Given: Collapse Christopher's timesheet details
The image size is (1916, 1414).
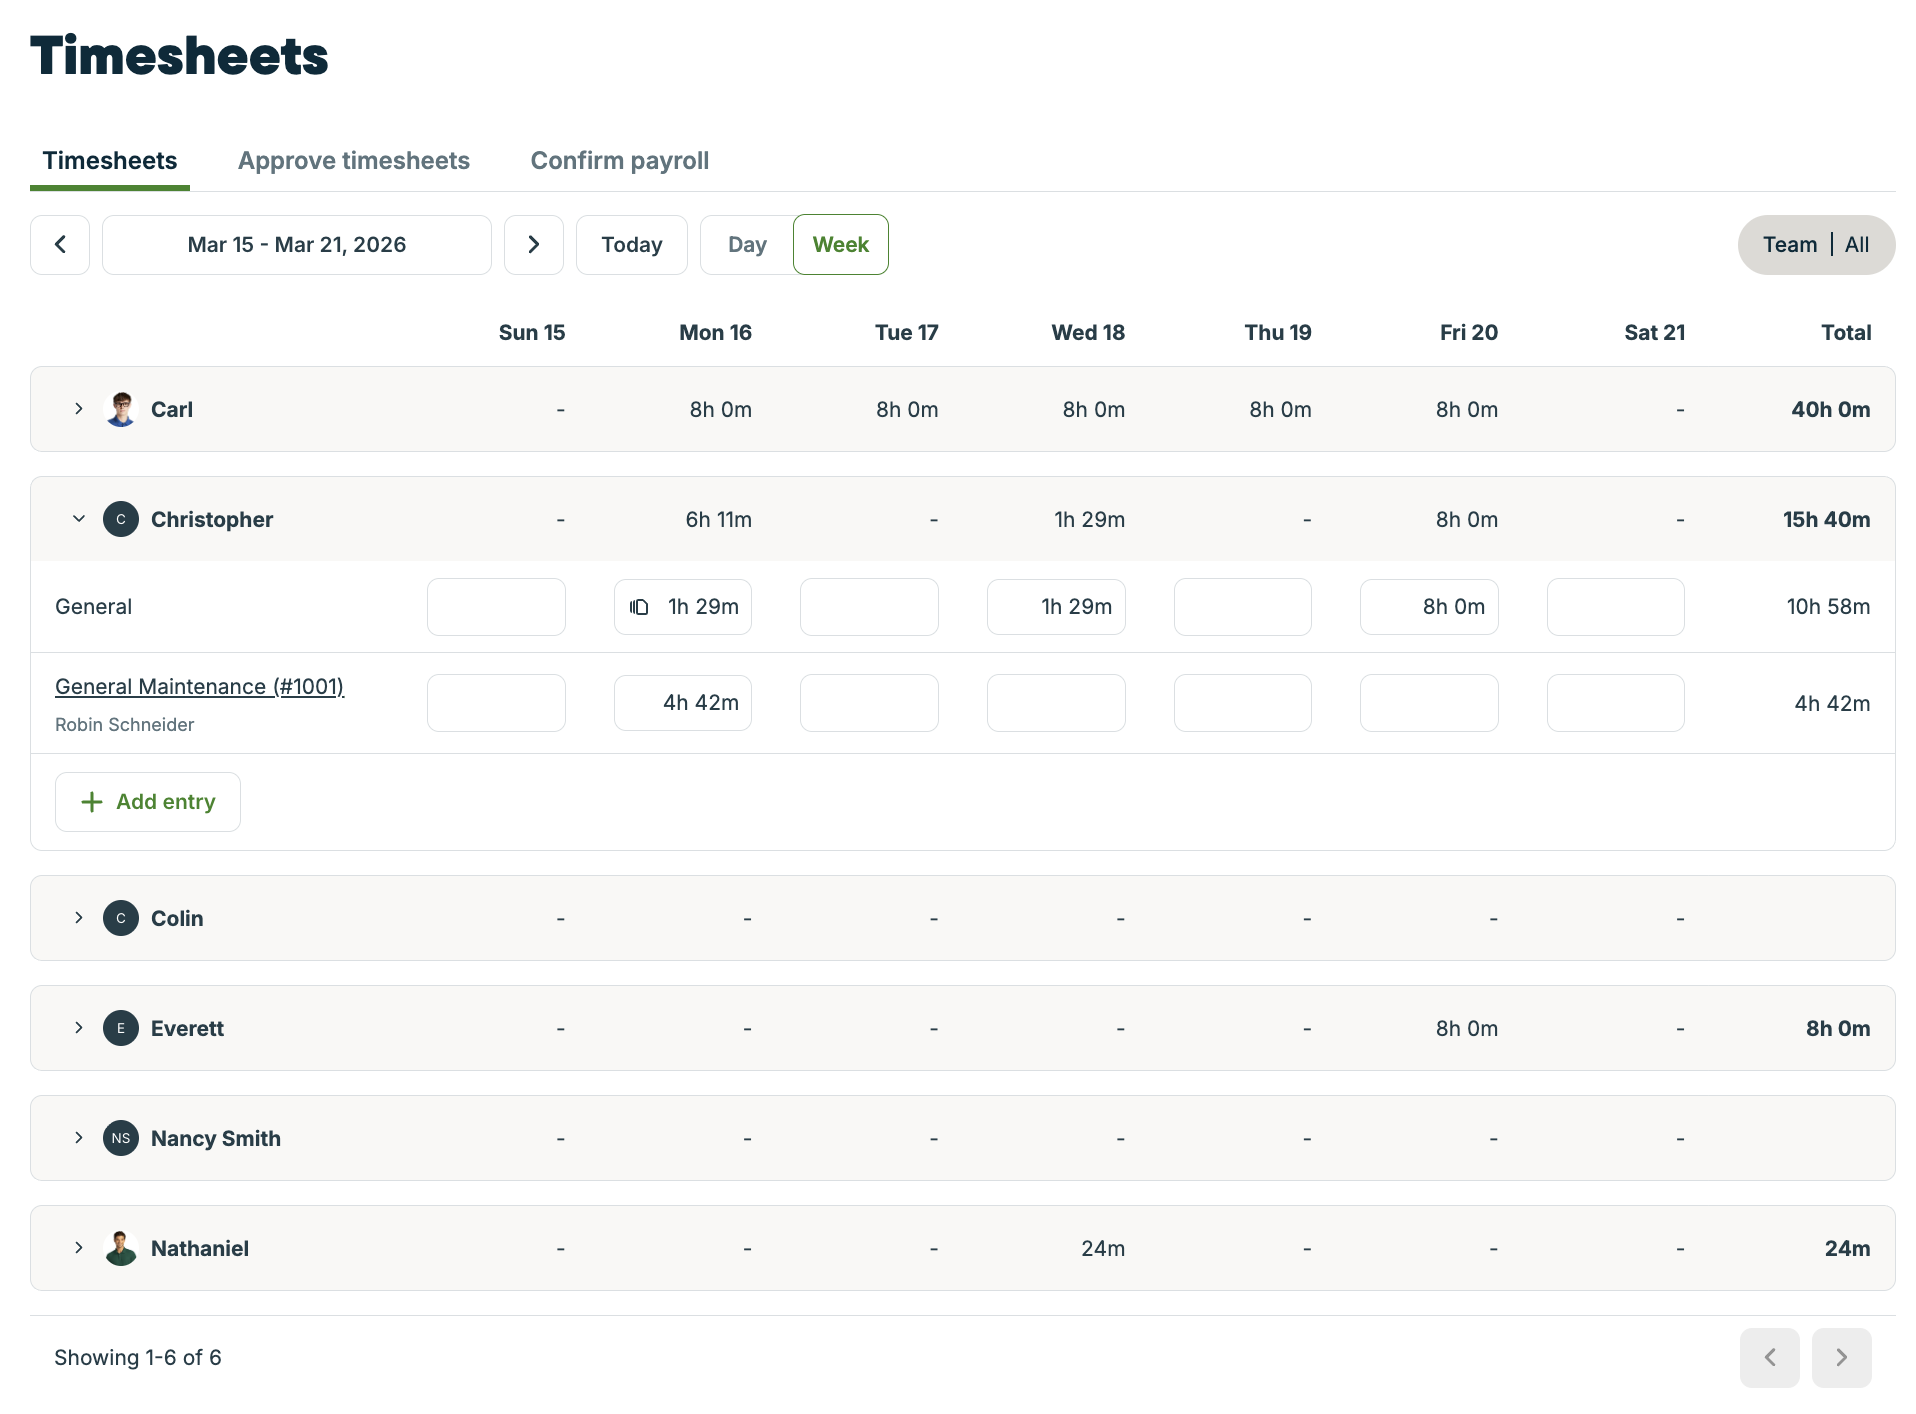Looking at the screenshot, I should coord(79,519).
